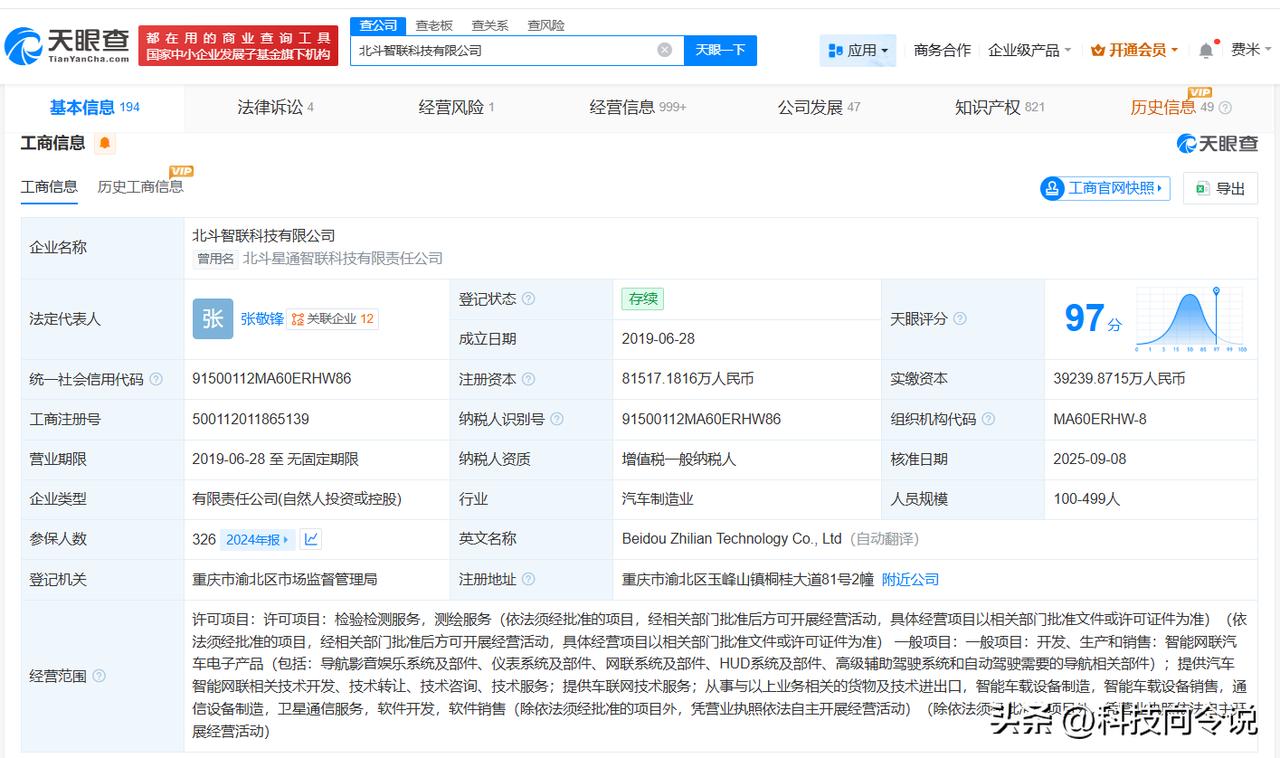Click the former name 北斗星通智联科技有限责任公司
The width and height of the screenshot is (1280, 758).
tap(342, 258)
